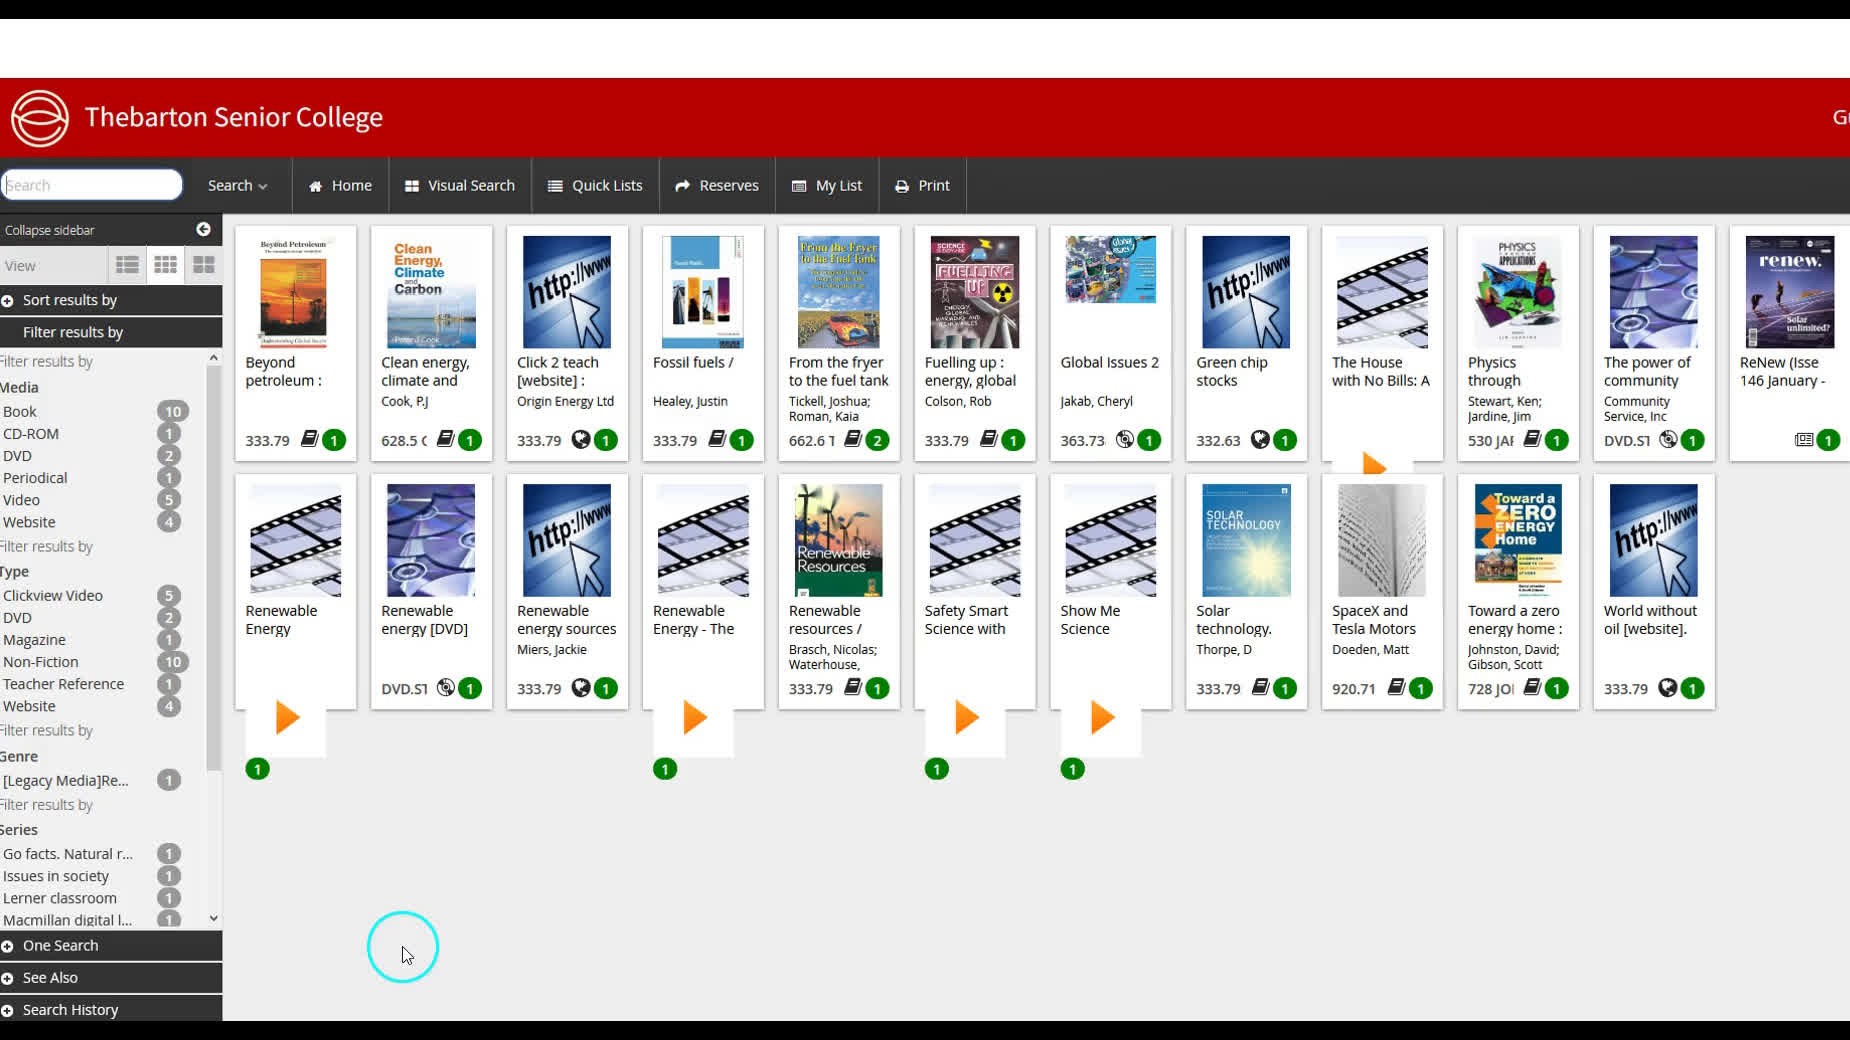Go to the Reserves page

click(716, 185)
